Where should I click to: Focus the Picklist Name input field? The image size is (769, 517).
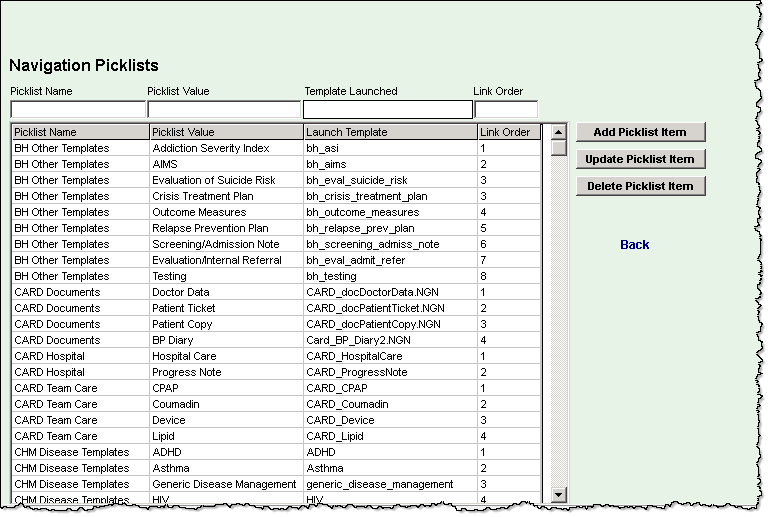click(78, 109)
